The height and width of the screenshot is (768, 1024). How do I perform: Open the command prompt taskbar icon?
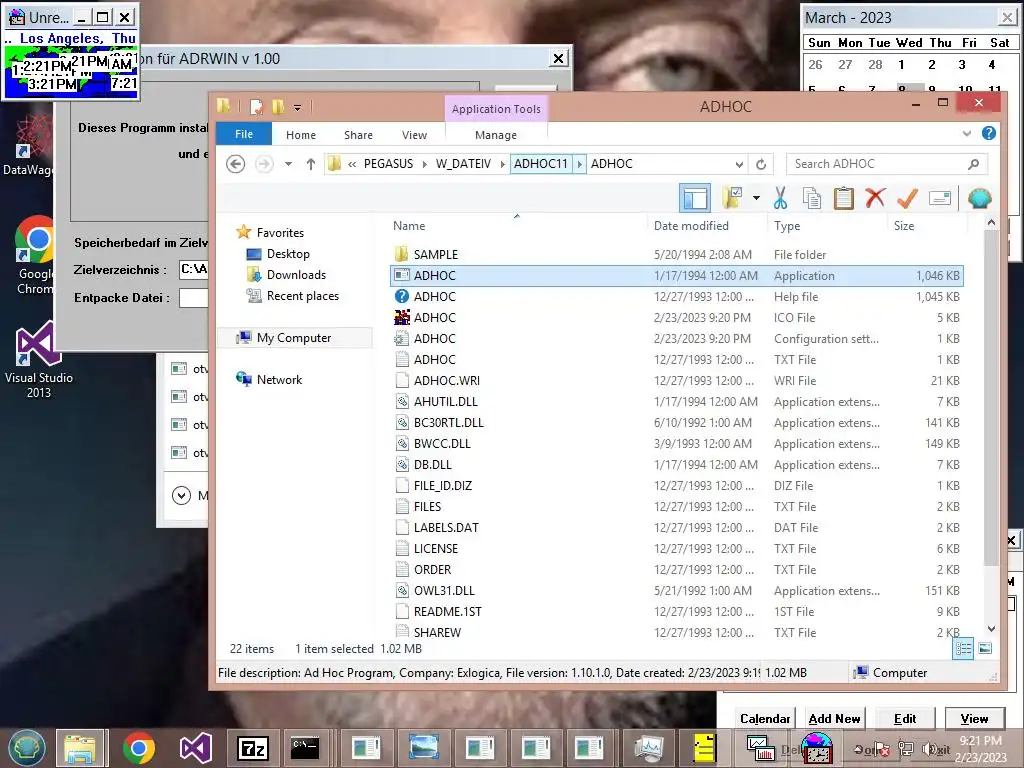(305, 748)
